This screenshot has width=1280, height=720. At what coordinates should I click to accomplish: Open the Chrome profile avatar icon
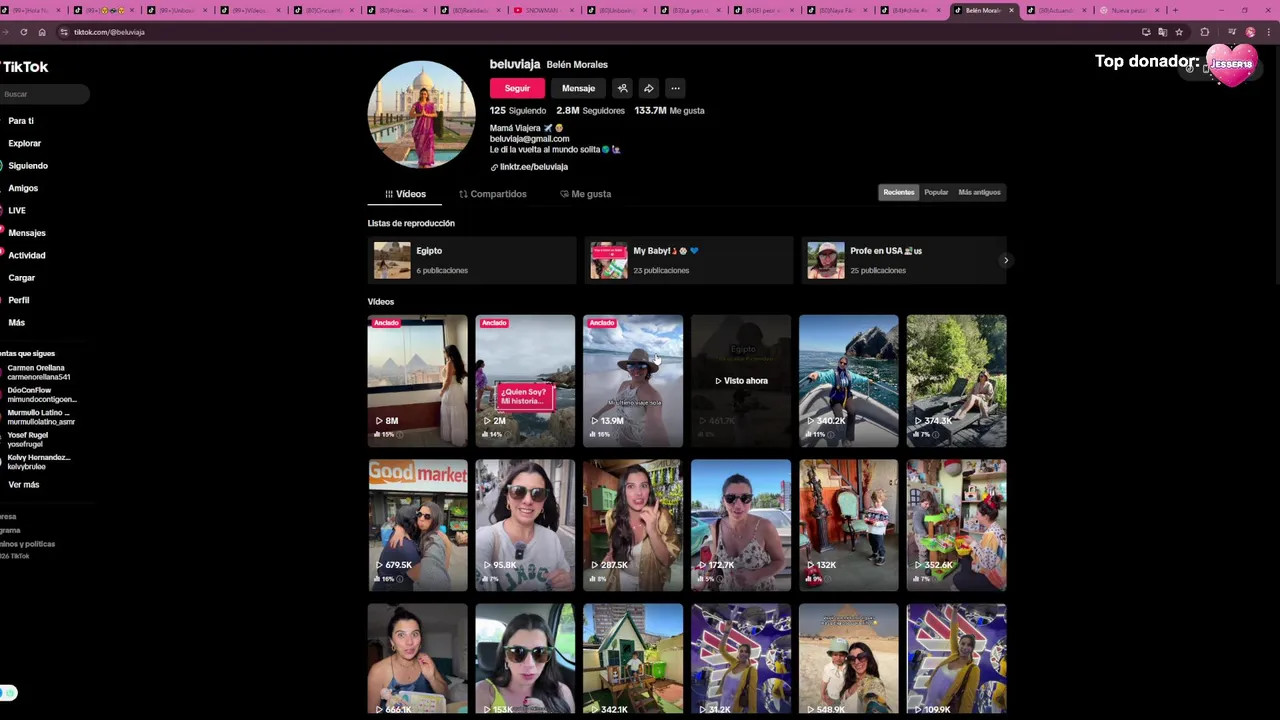pyautogui.click(x=1250, y=32)
